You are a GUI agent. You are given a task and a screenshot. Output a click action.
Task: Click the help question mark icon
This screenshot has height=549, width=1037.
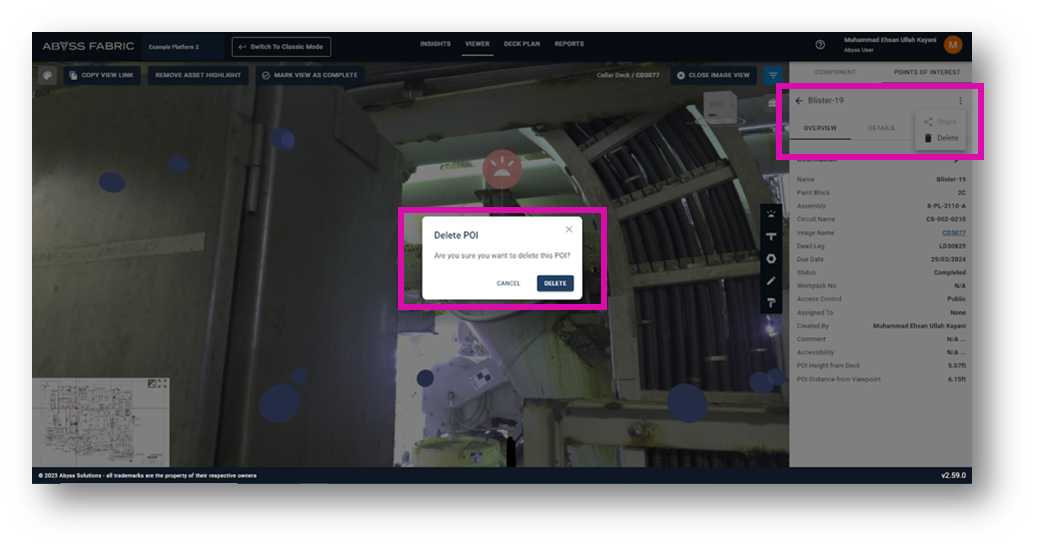(x=820, y=45)
